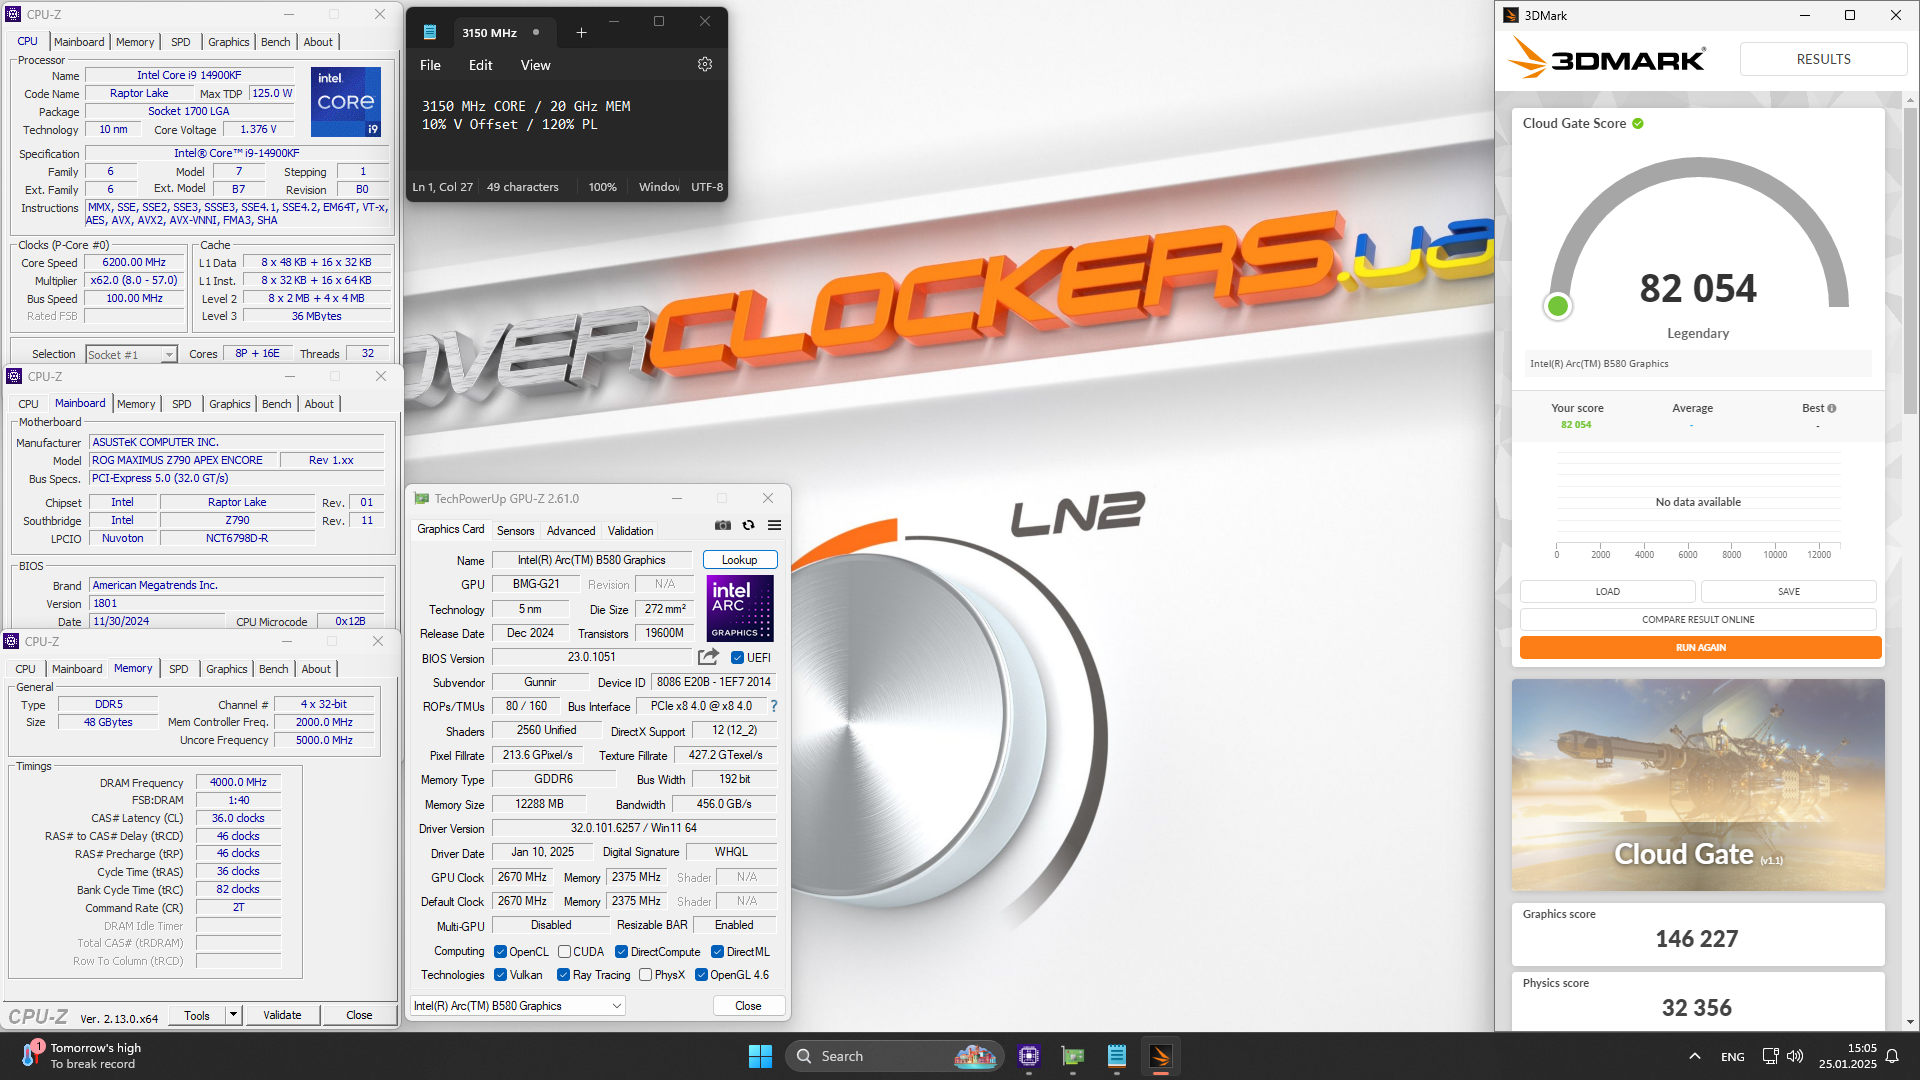
Task: Click the Validate button in CPU-Z
Action: pos(282,1015)
